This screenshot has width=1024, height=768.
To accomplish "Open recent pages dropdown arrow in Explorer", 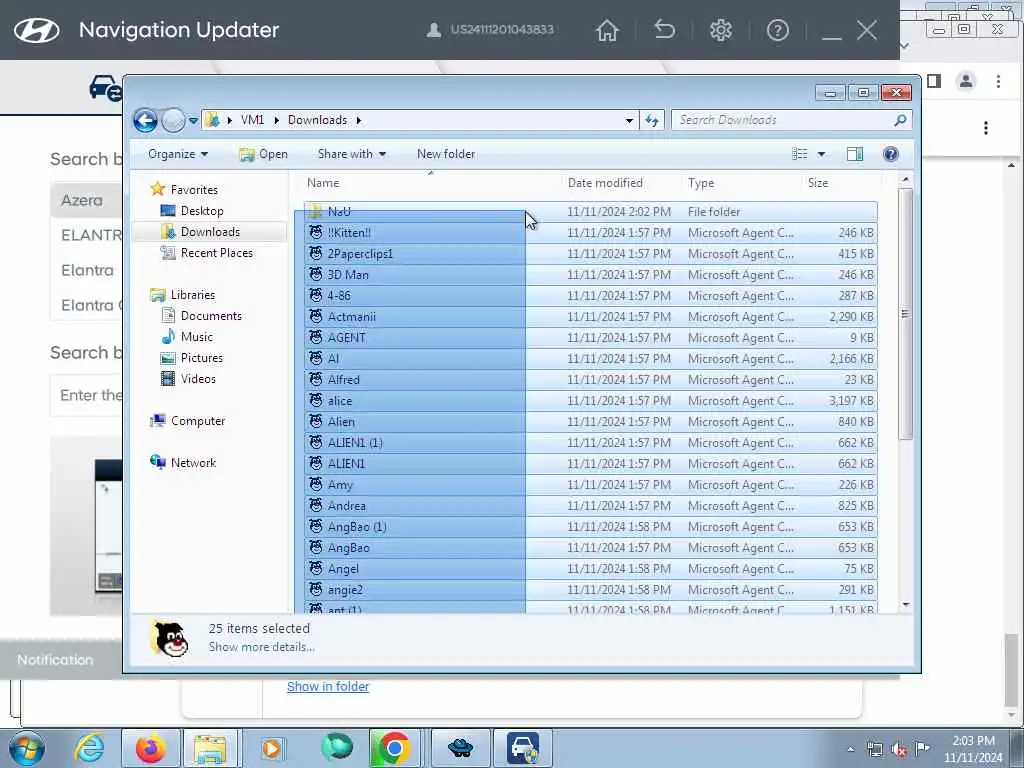I will coord(193,121).
